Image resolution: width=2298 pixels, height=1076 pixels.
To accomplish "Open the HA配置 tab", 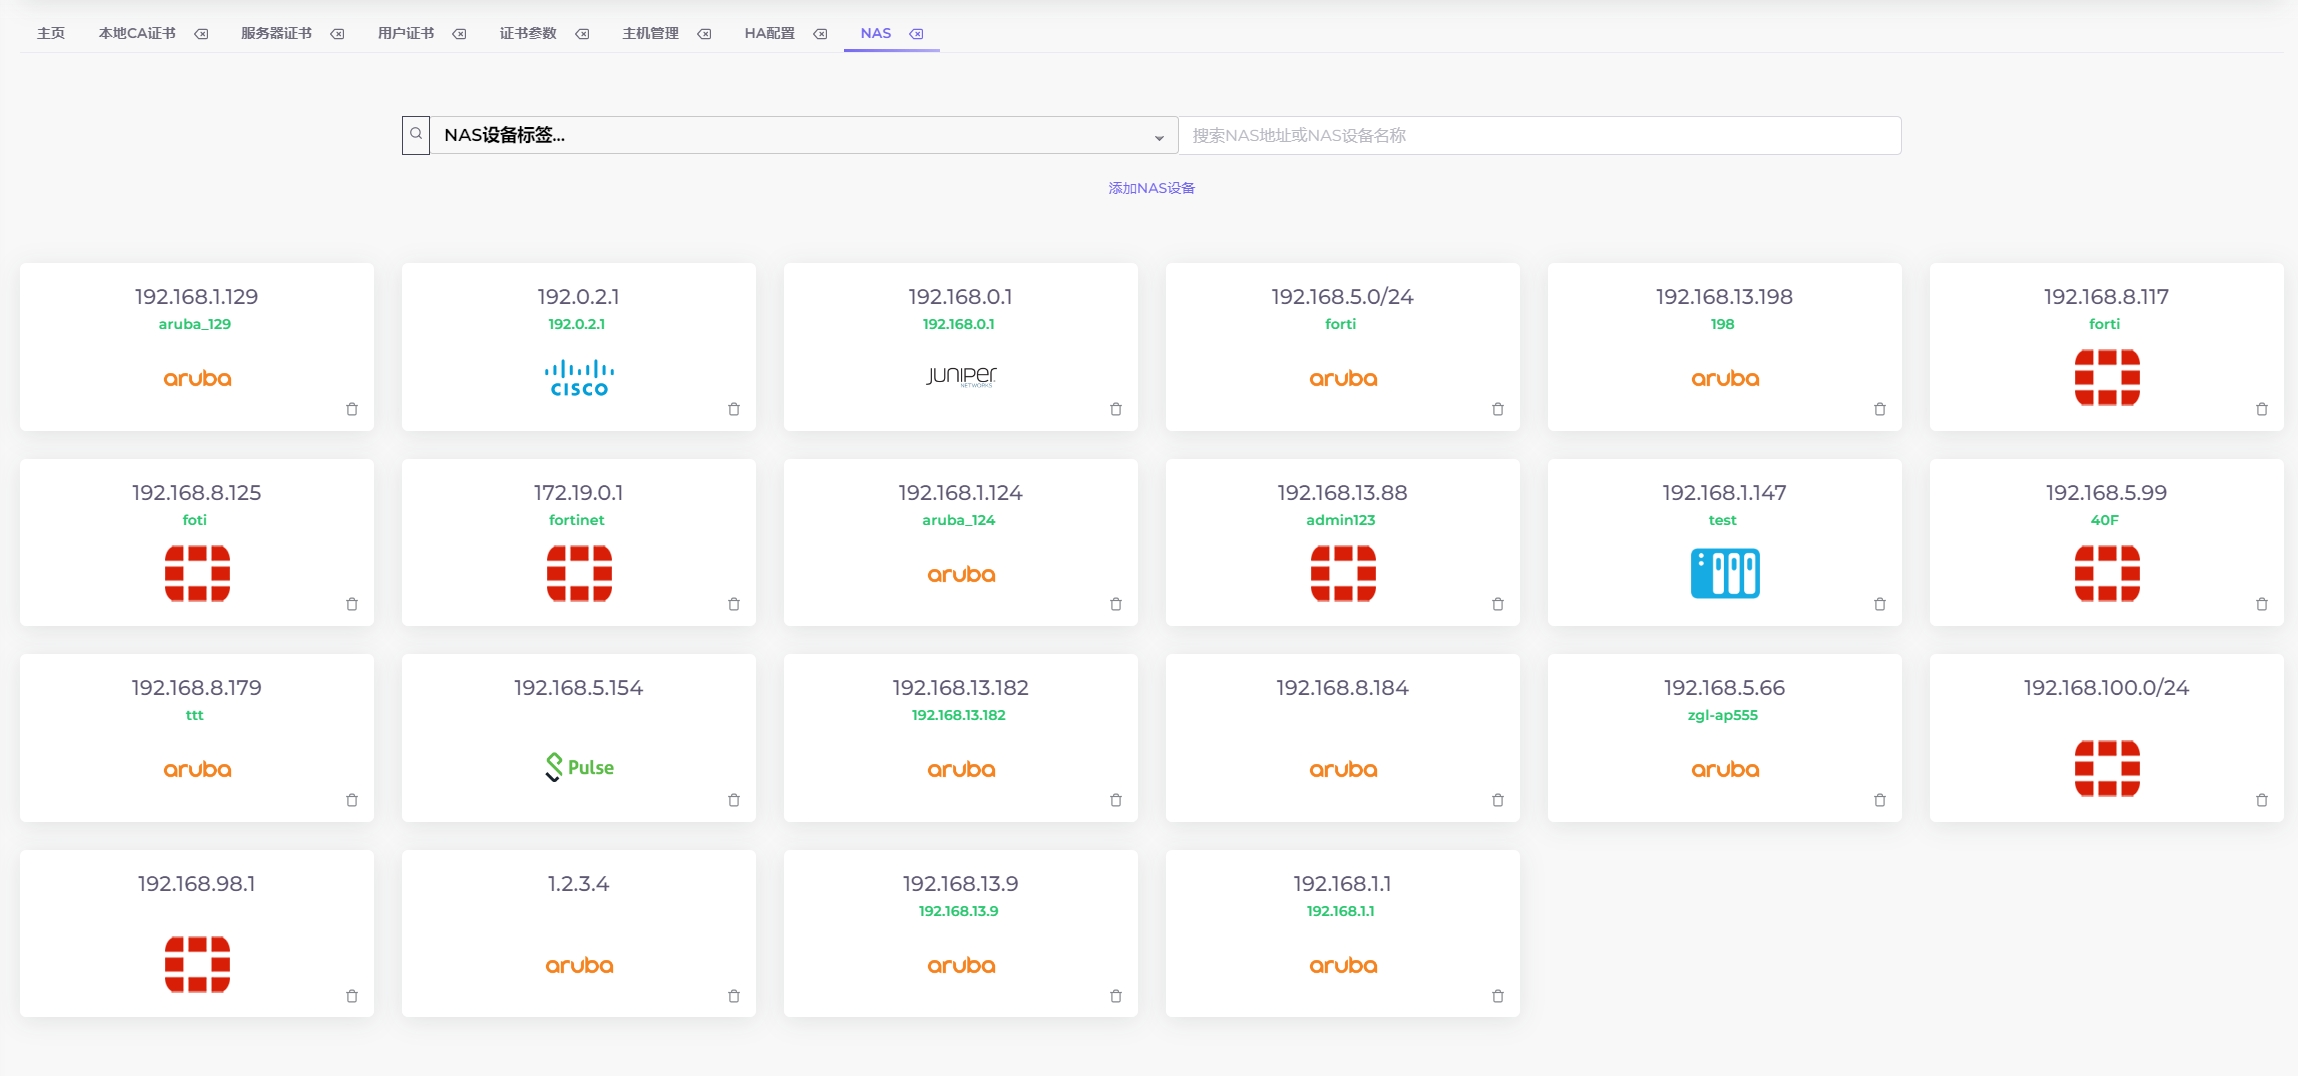I will (769, 33).
